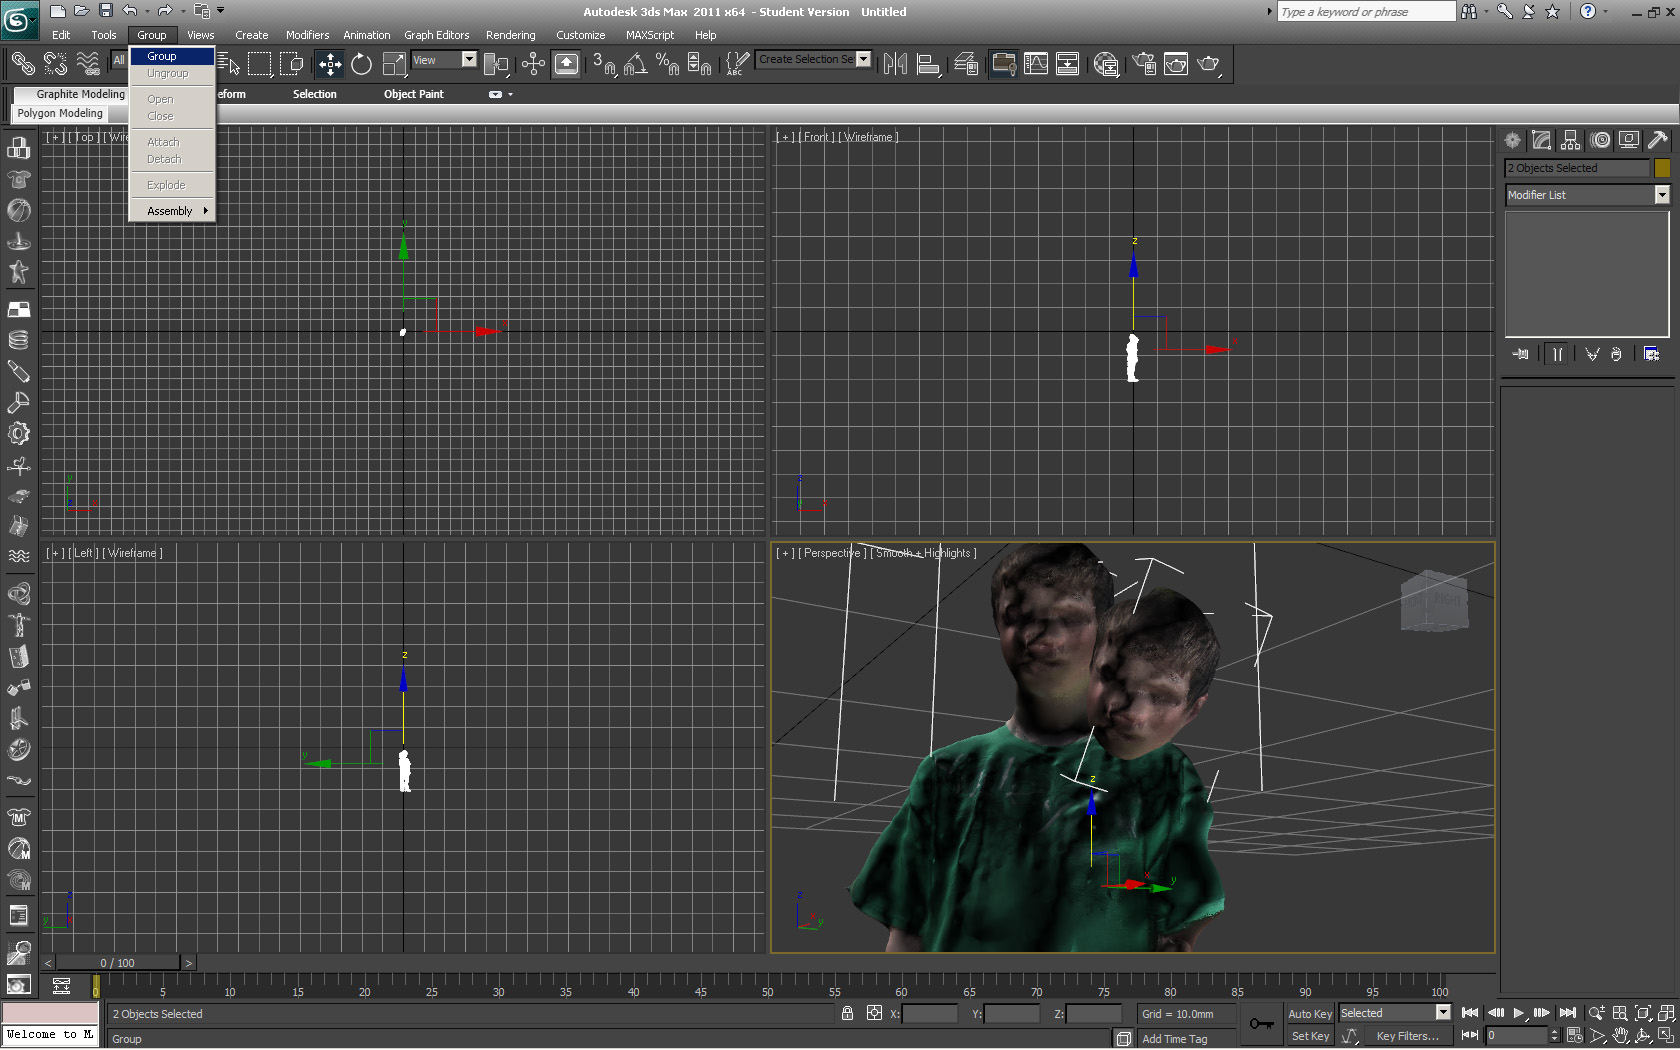Image resolution: width=1680 pixels, height=1050 pixels.
Task: Click the Select by Name icon
Action: [x=229, y=64]
